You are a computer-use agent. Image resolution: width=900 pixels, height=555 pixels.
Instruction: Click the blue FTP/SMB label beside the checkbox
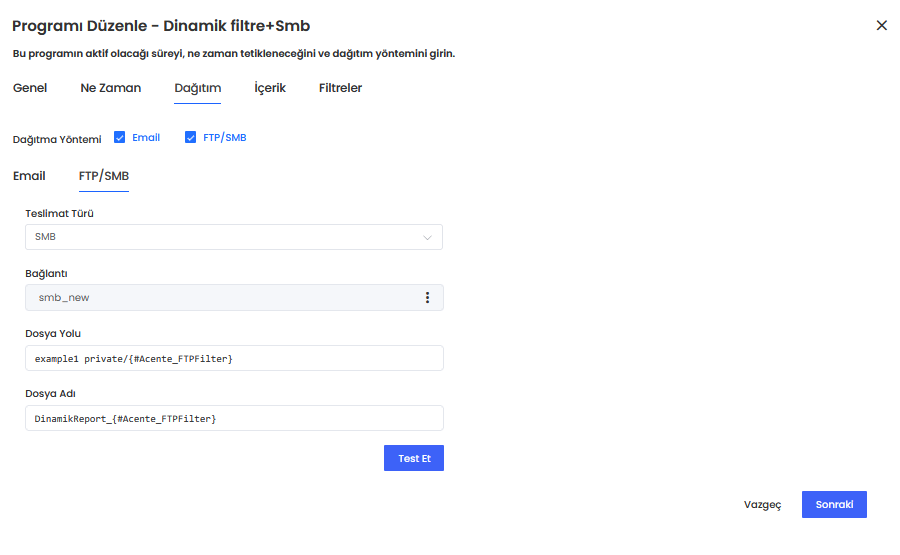tap(224, 138)
